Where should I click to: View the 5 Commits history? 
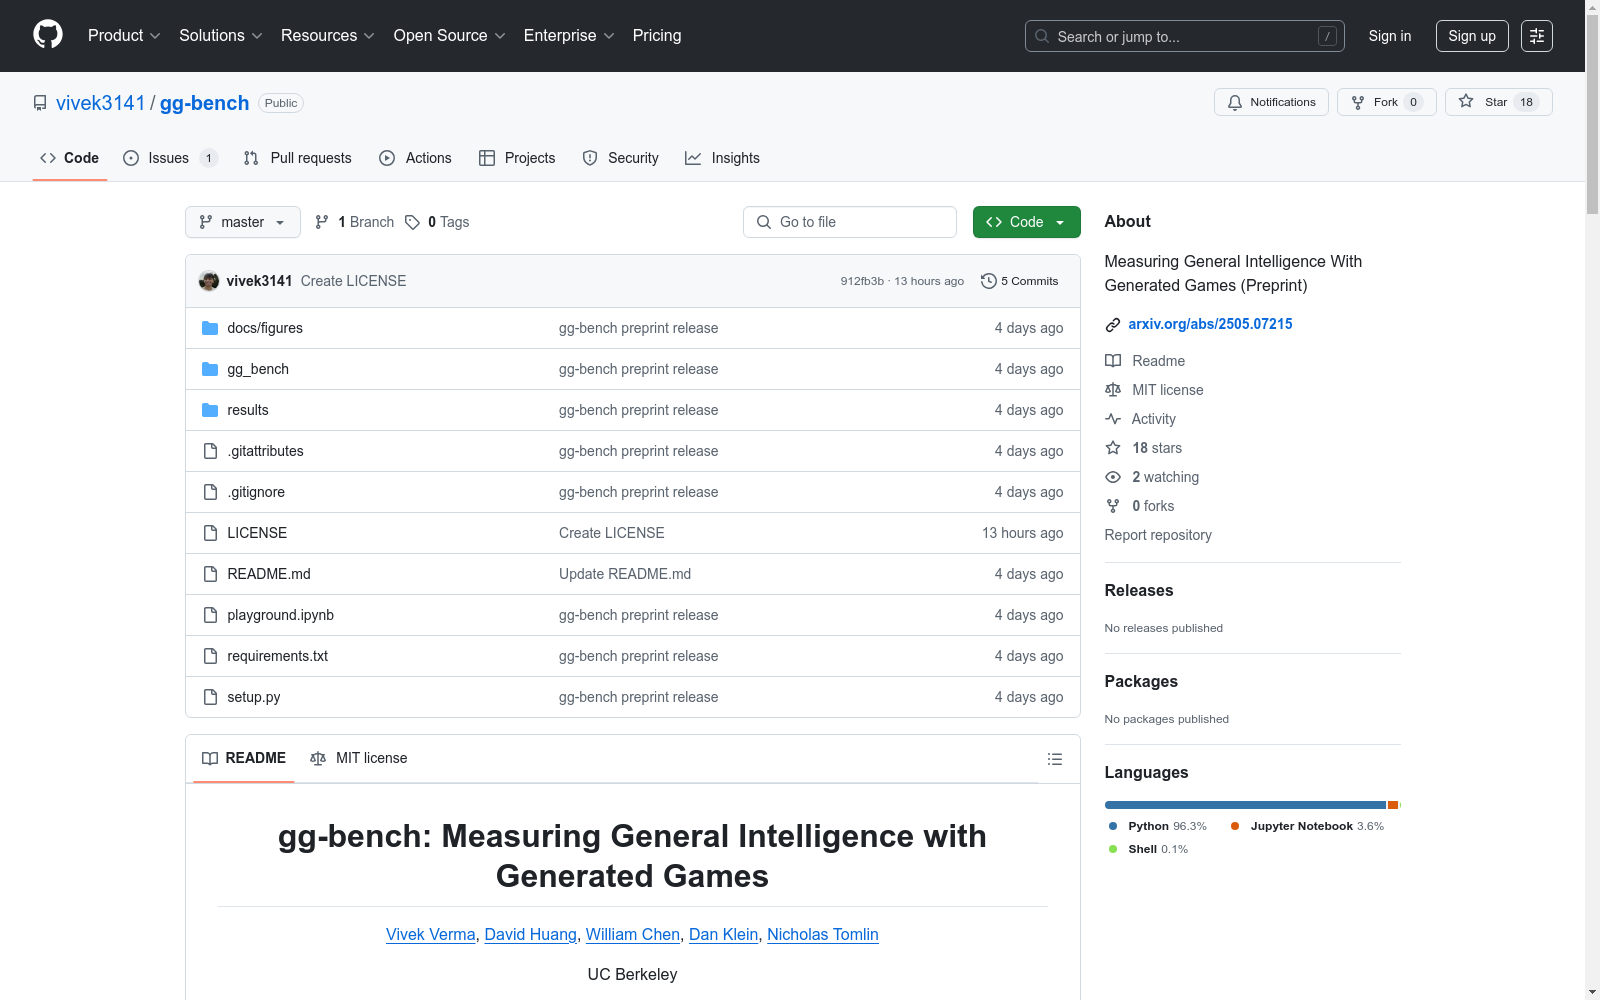pyautogui.click(x=1020, y=281)
